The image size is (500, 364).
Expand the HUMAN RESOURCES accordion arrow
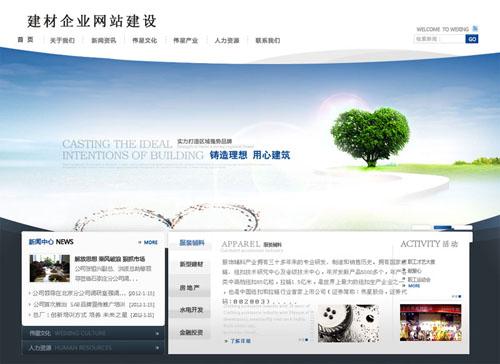click(157, 348)
